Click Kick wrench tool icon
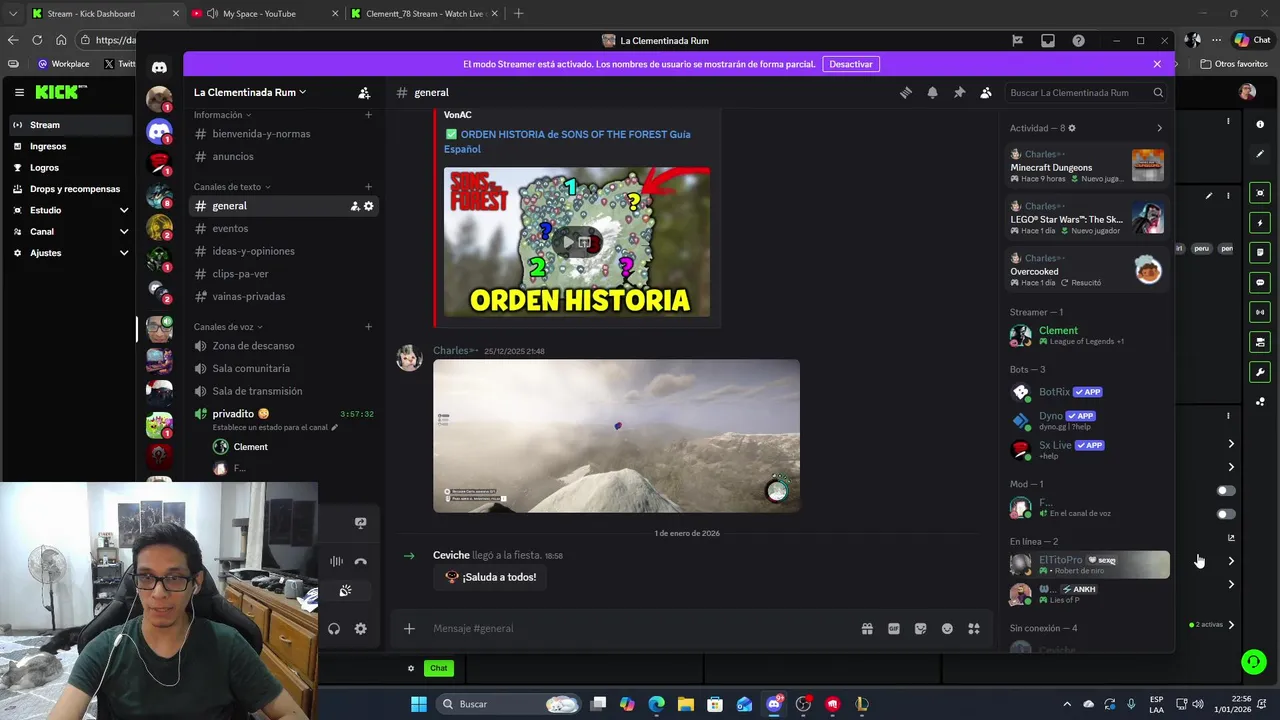This screenshot has width=1280, height=720. pos(1260,372)
